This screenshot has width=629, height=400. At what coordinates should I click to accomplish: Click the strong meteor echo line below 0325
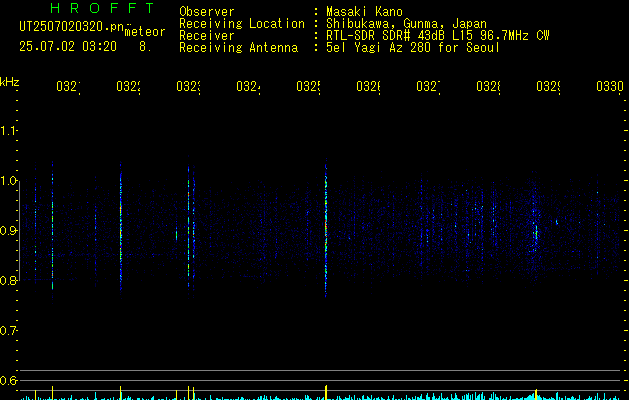coord(326,228)
